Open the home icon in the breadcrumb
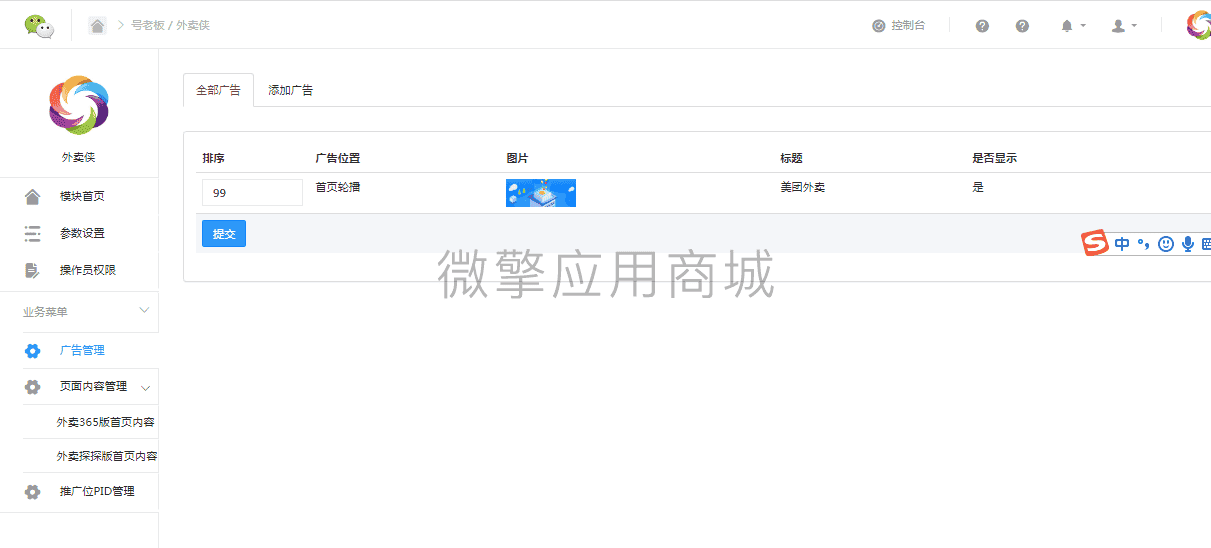The height and width of the screenshot is (548, 1211). point(97,25)
